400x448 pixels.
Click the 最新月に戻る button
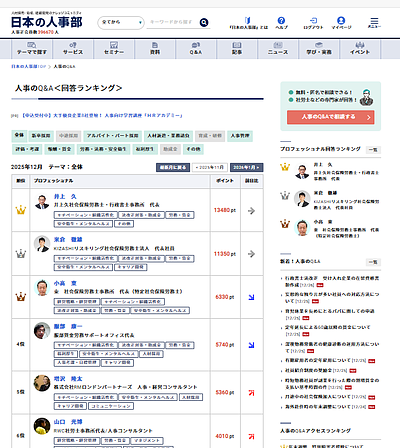173,167
